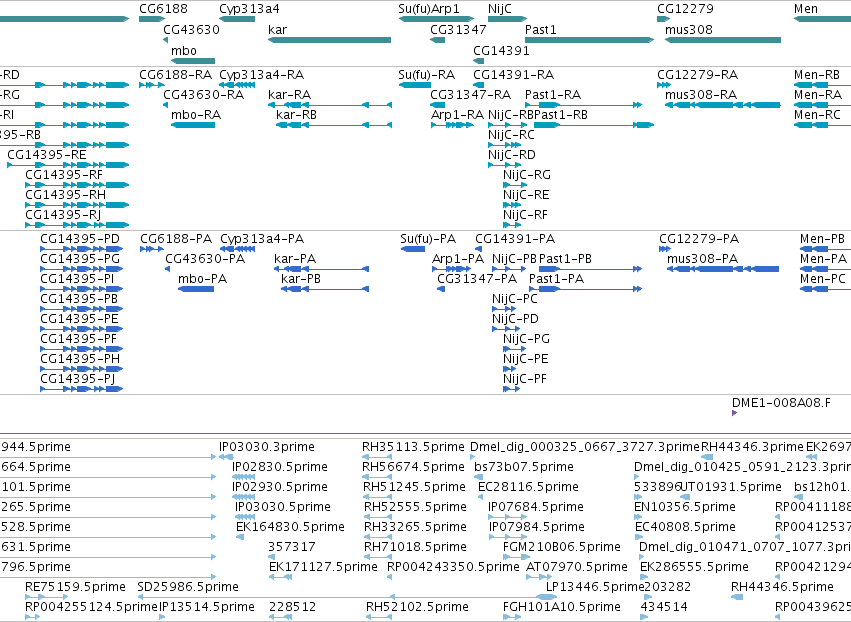851x622 pixels.
Task: Open the IP02830.5prime EST label
Action: [280, 467]
